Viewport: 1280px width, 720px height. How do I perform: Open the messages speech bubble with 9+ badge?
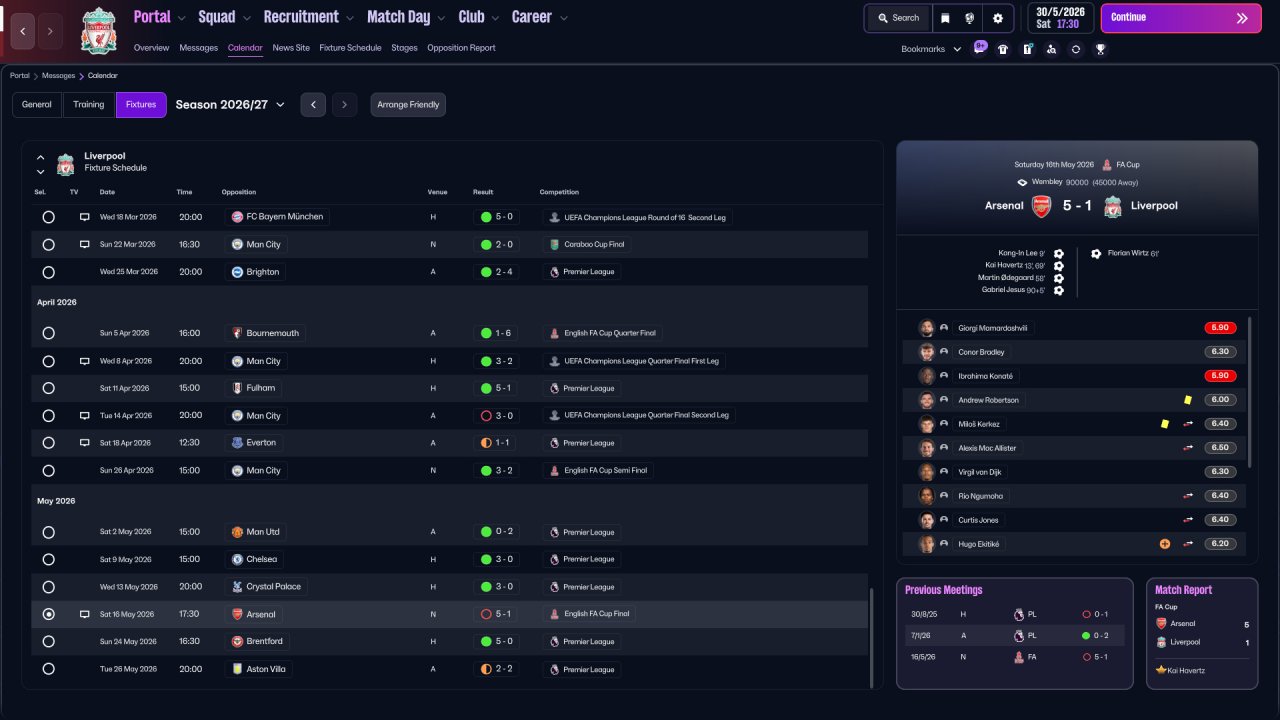tap(979, 48)
